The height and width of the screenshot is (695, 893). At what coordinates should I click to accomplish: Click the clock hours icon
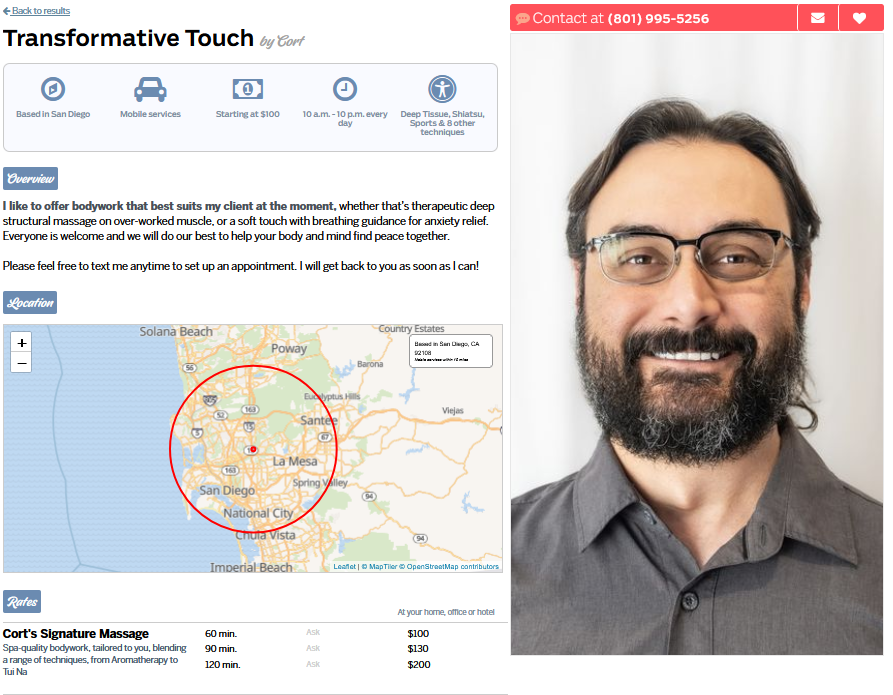(x=345, y=89)
